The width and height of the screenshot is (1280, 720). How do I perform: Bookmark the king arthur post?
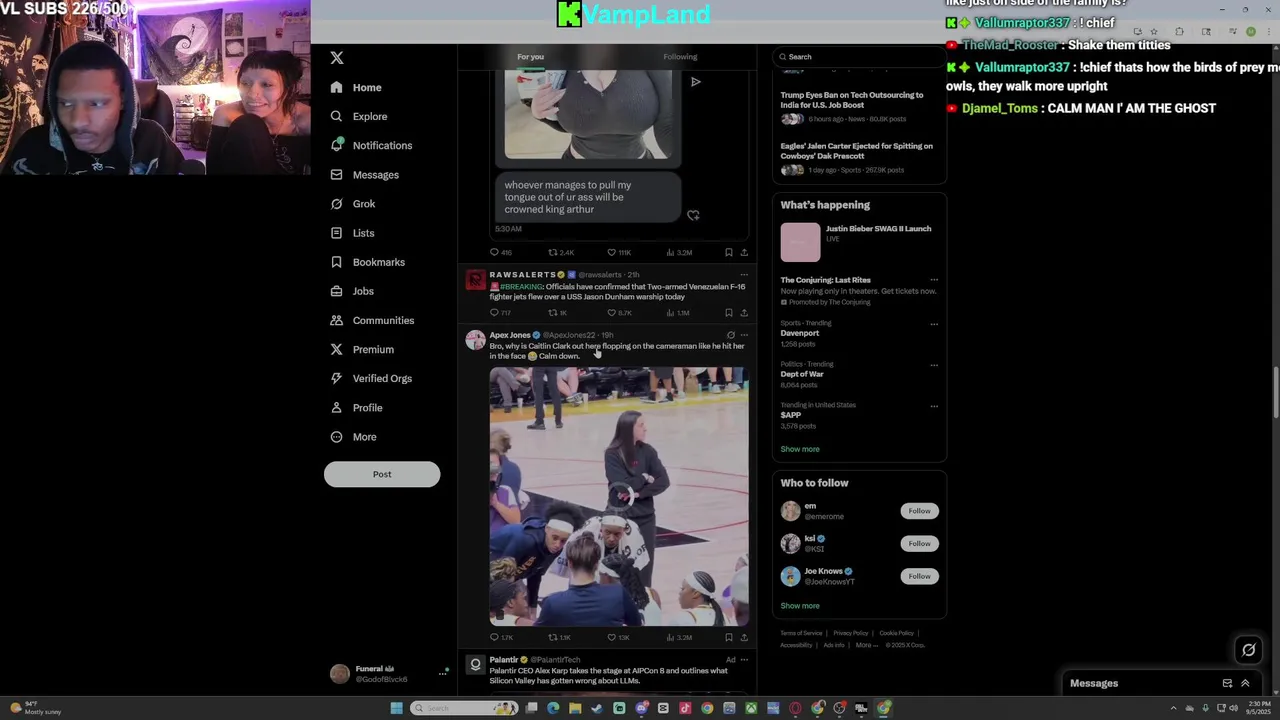(728, 253)
